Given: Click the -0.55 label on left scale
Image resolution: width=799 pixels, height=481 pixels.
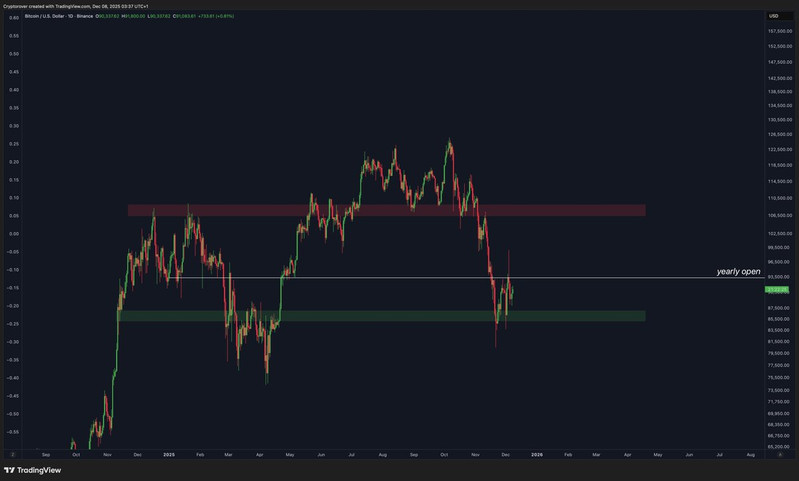Looking at the screenshot, I should 13,432.
